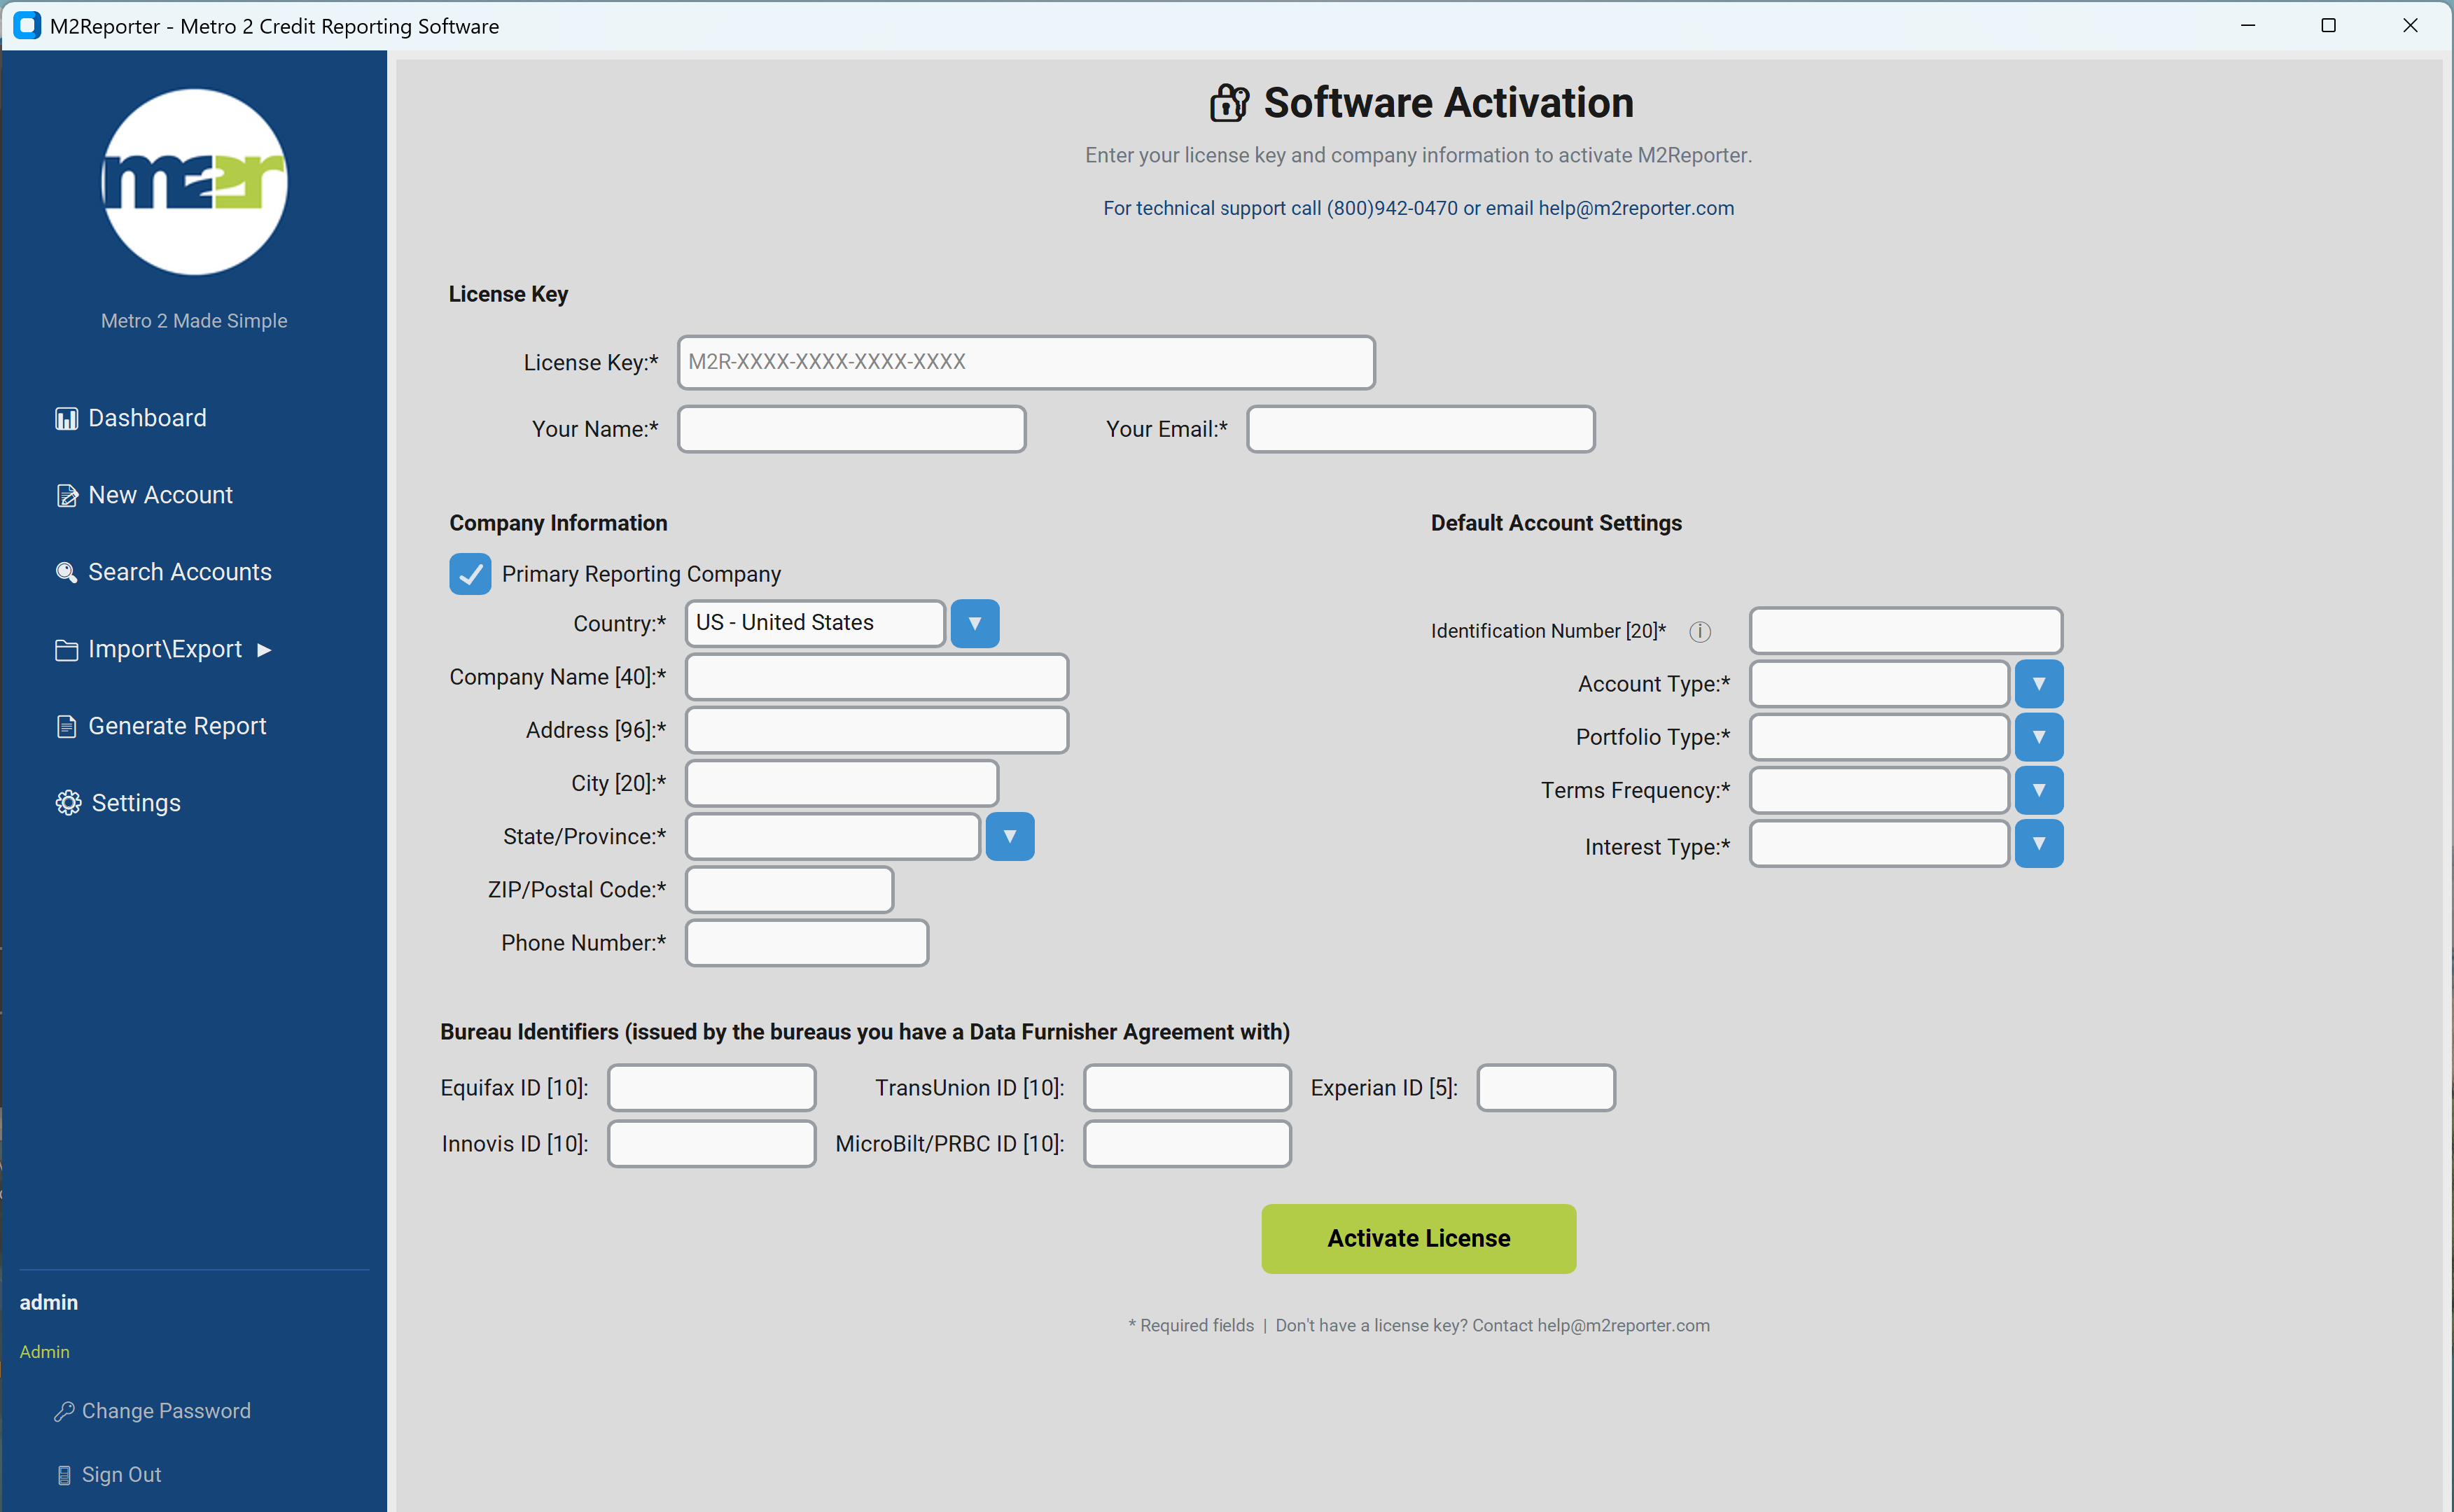Click the New Account edit icon
Viewport: 2454px width, 1512px height.
click(66, 496)
